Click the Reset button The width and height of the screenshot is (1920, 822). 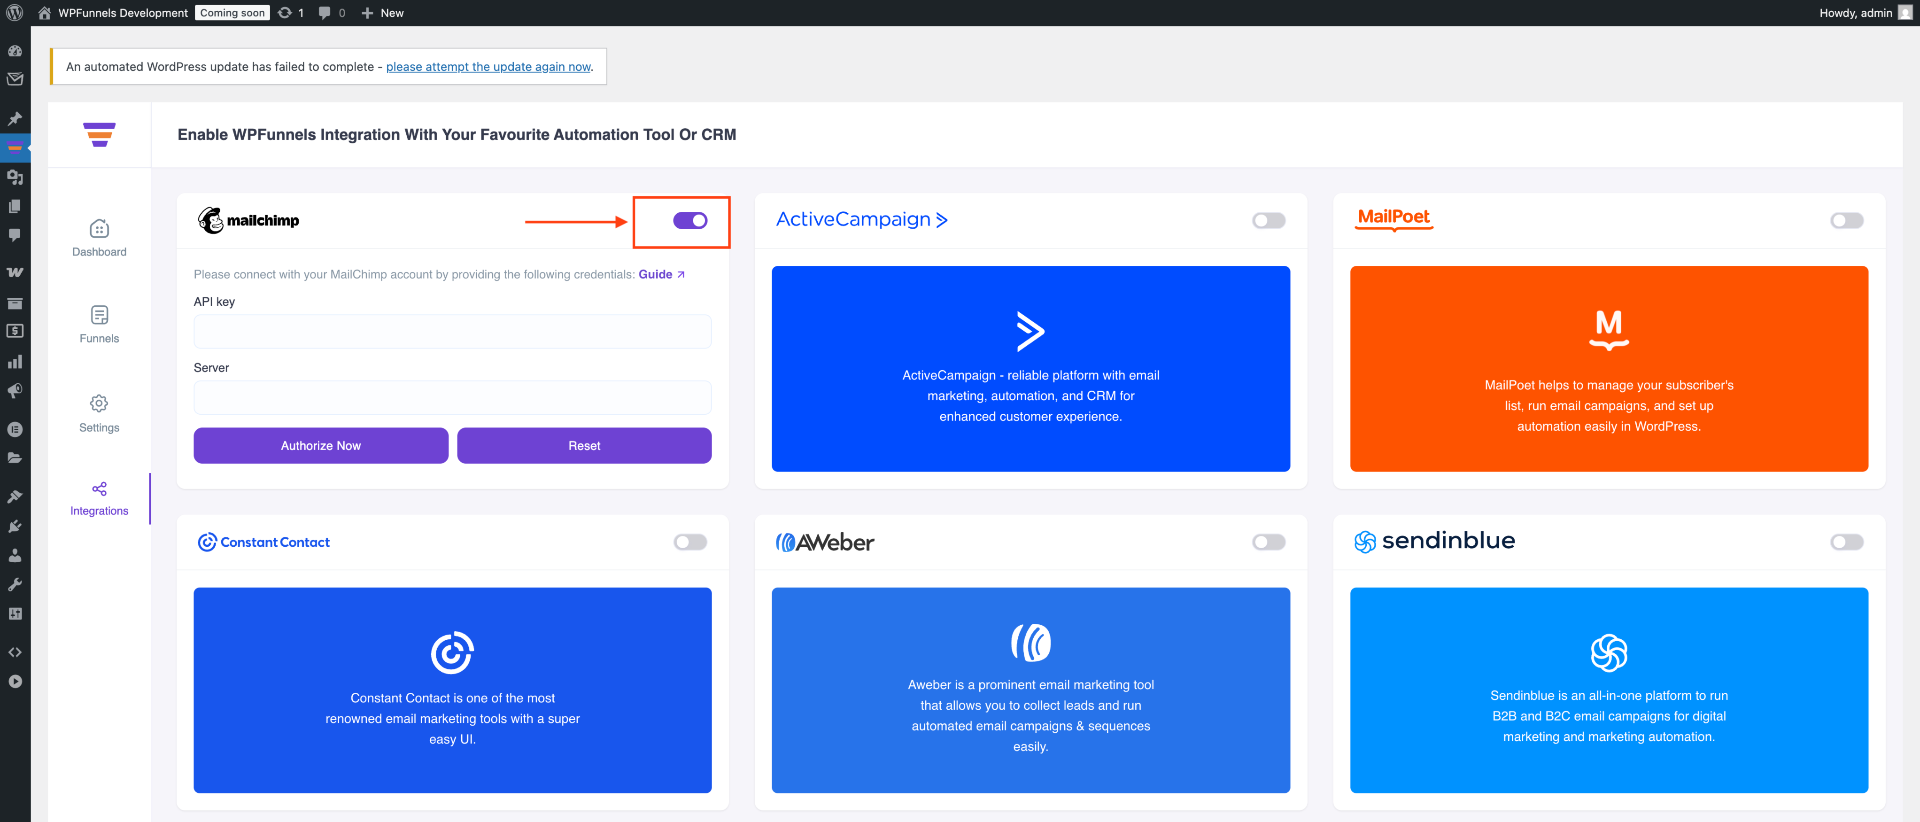click(x=584, y=446)
